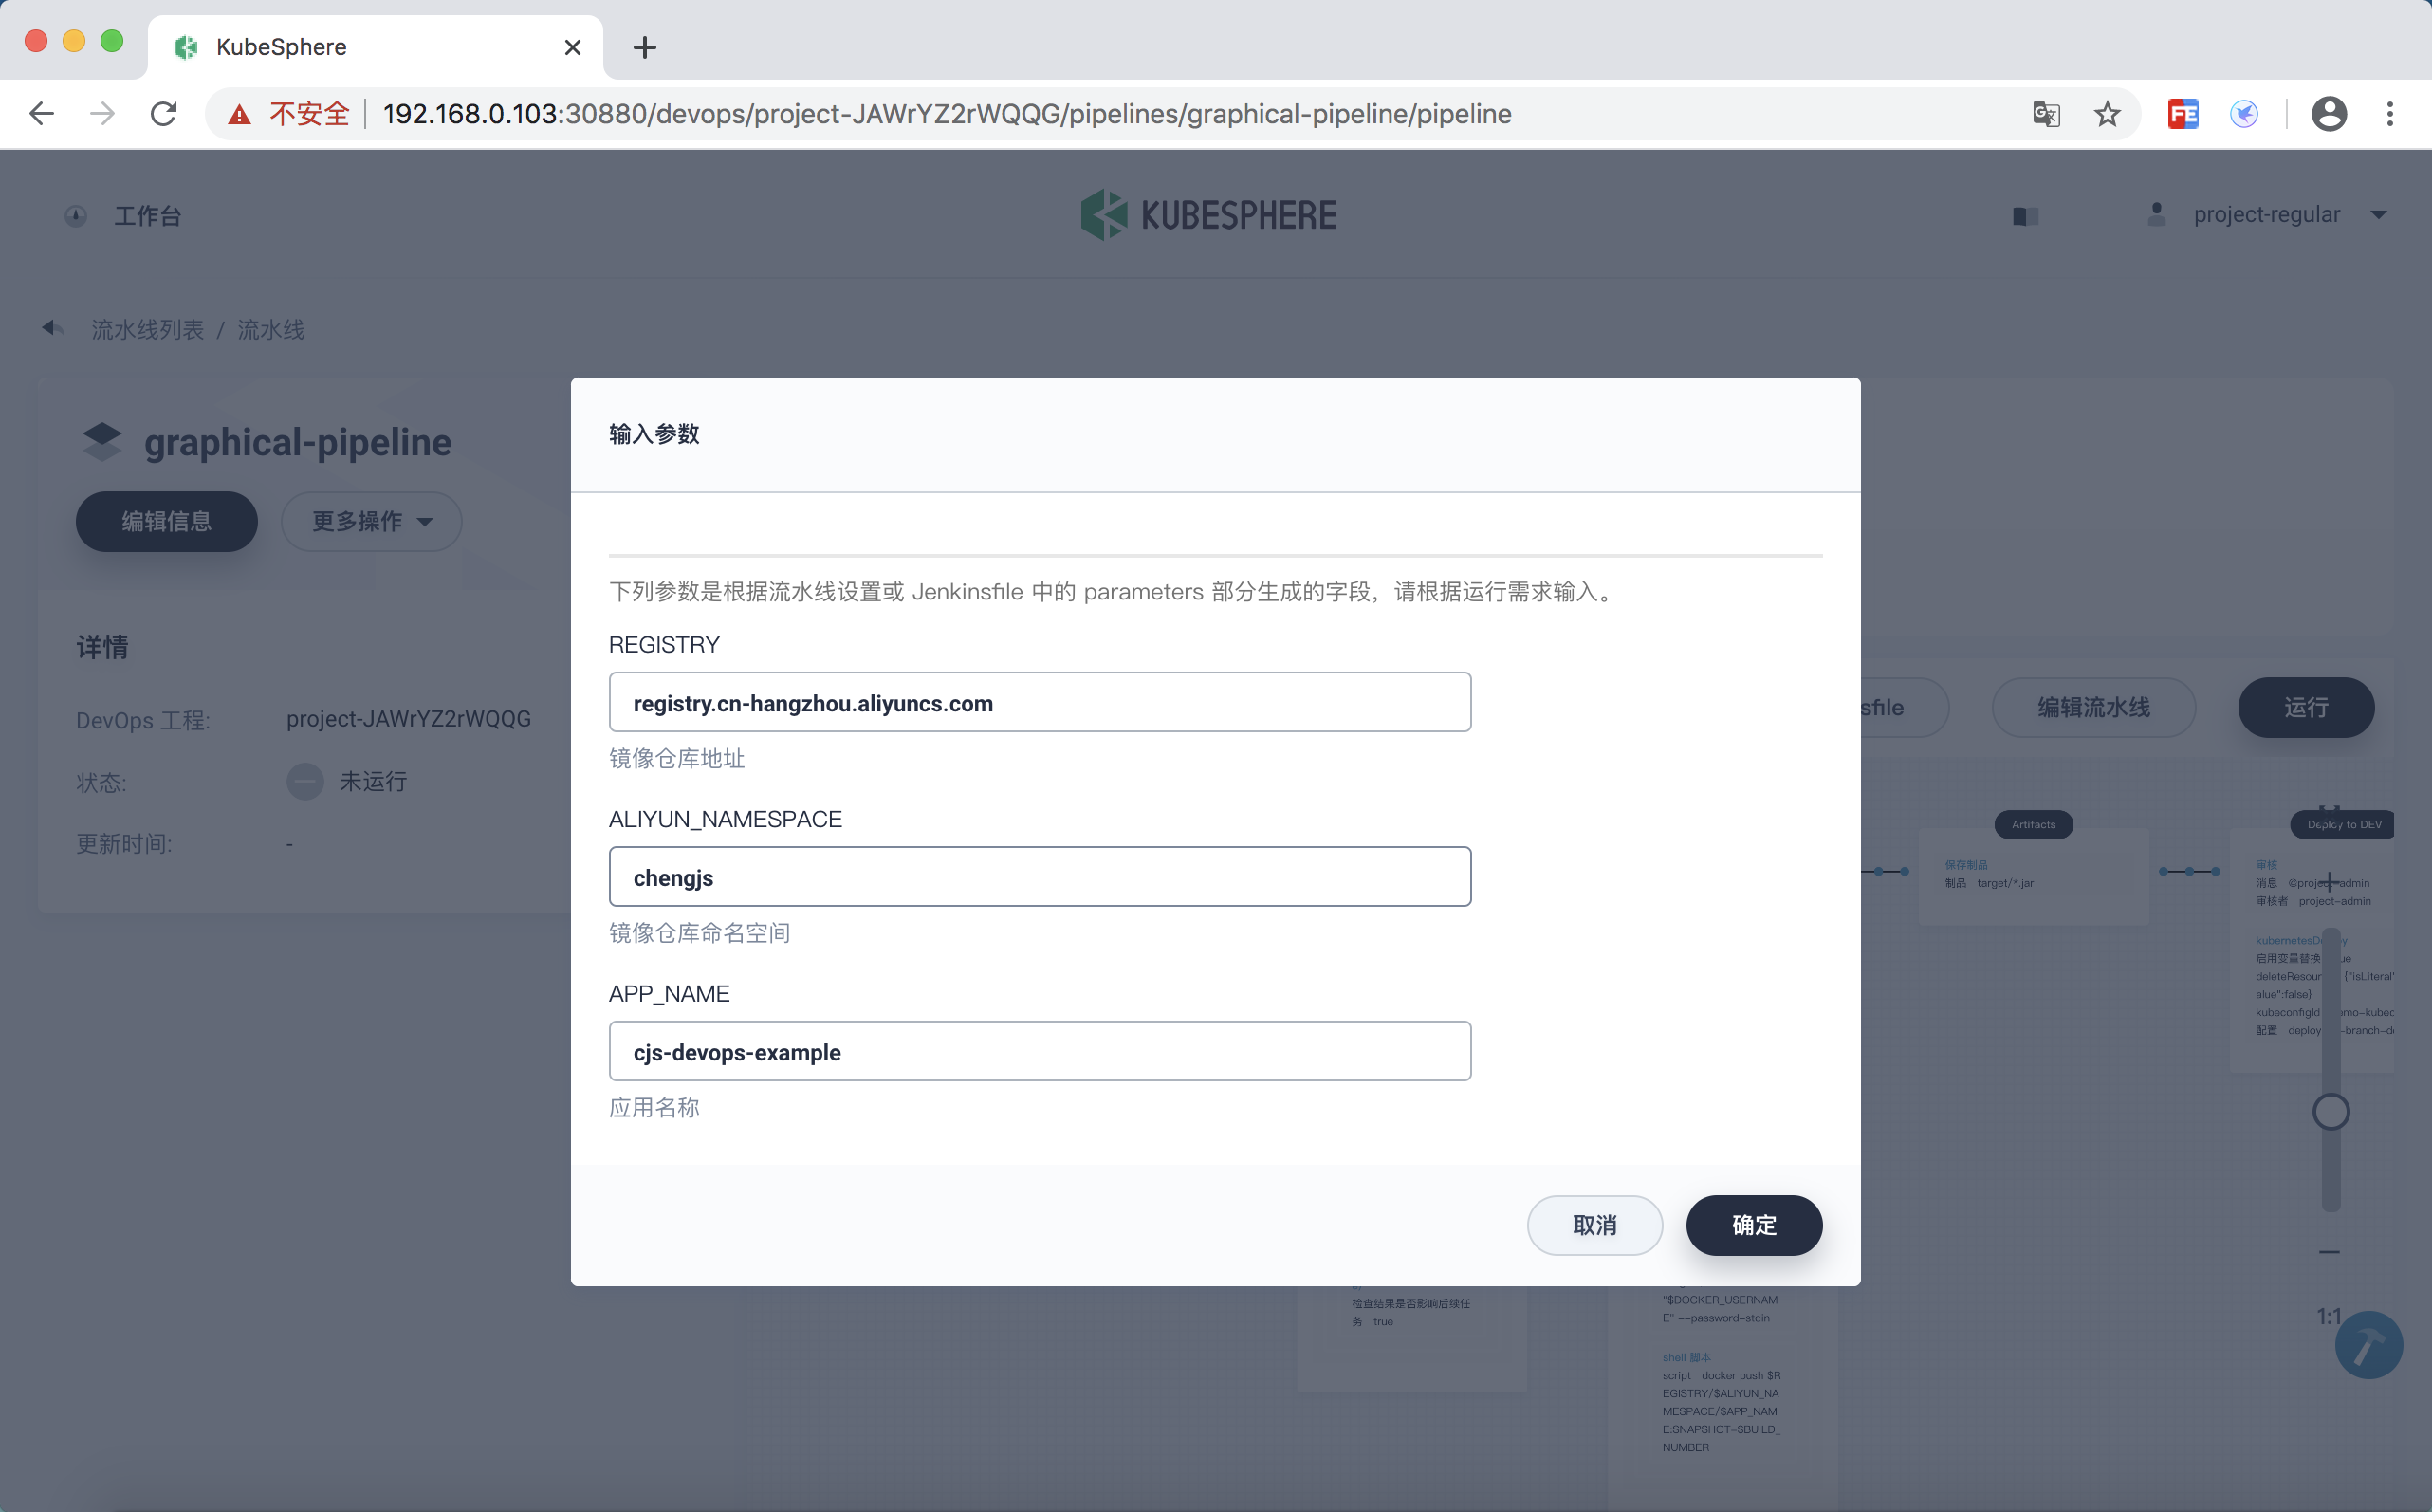
Task: Open a new browser tab
Action: coord(645,47)
